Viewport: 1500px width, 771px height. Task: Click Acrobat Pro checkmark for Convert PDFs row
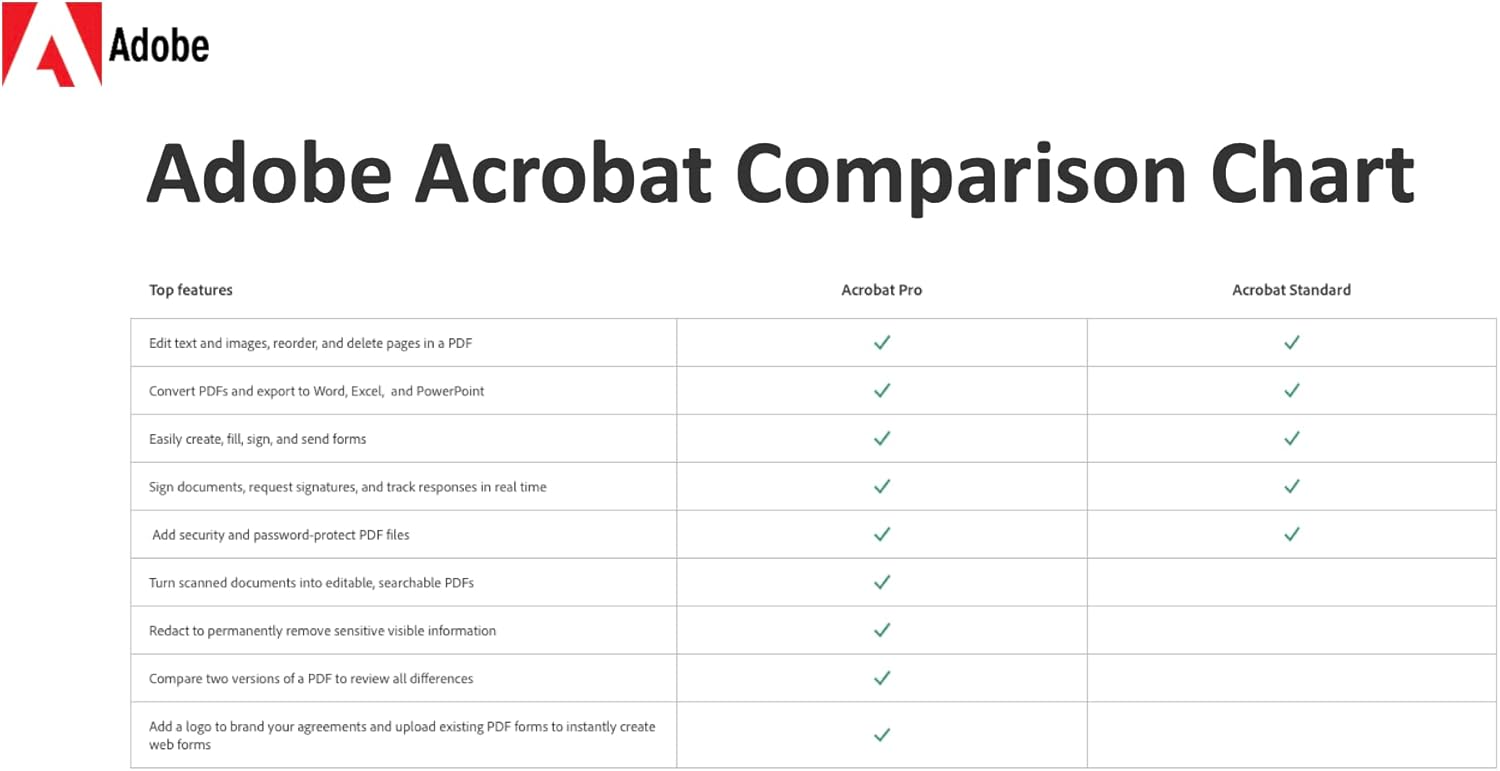click(x=881, y=390)
